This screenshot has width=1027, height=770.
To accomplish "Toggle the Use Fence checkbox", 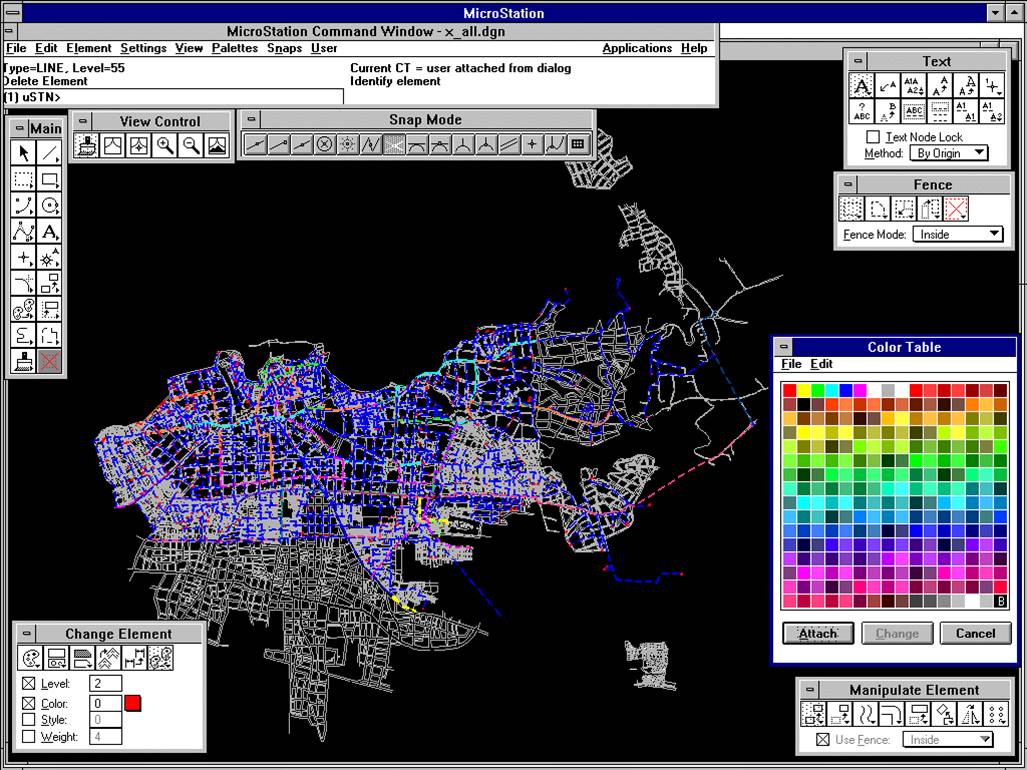I will (x=823, y=740).
